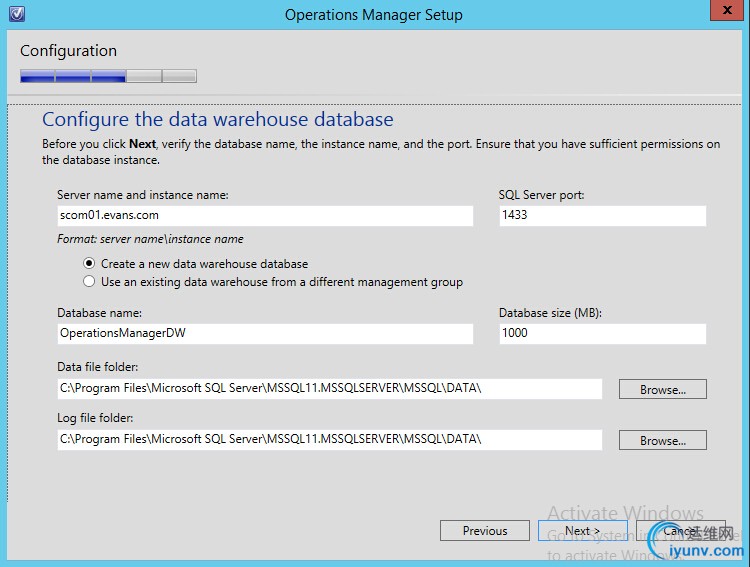
Task: Go back with the Previous button
Action: click(x=485, y=531)
